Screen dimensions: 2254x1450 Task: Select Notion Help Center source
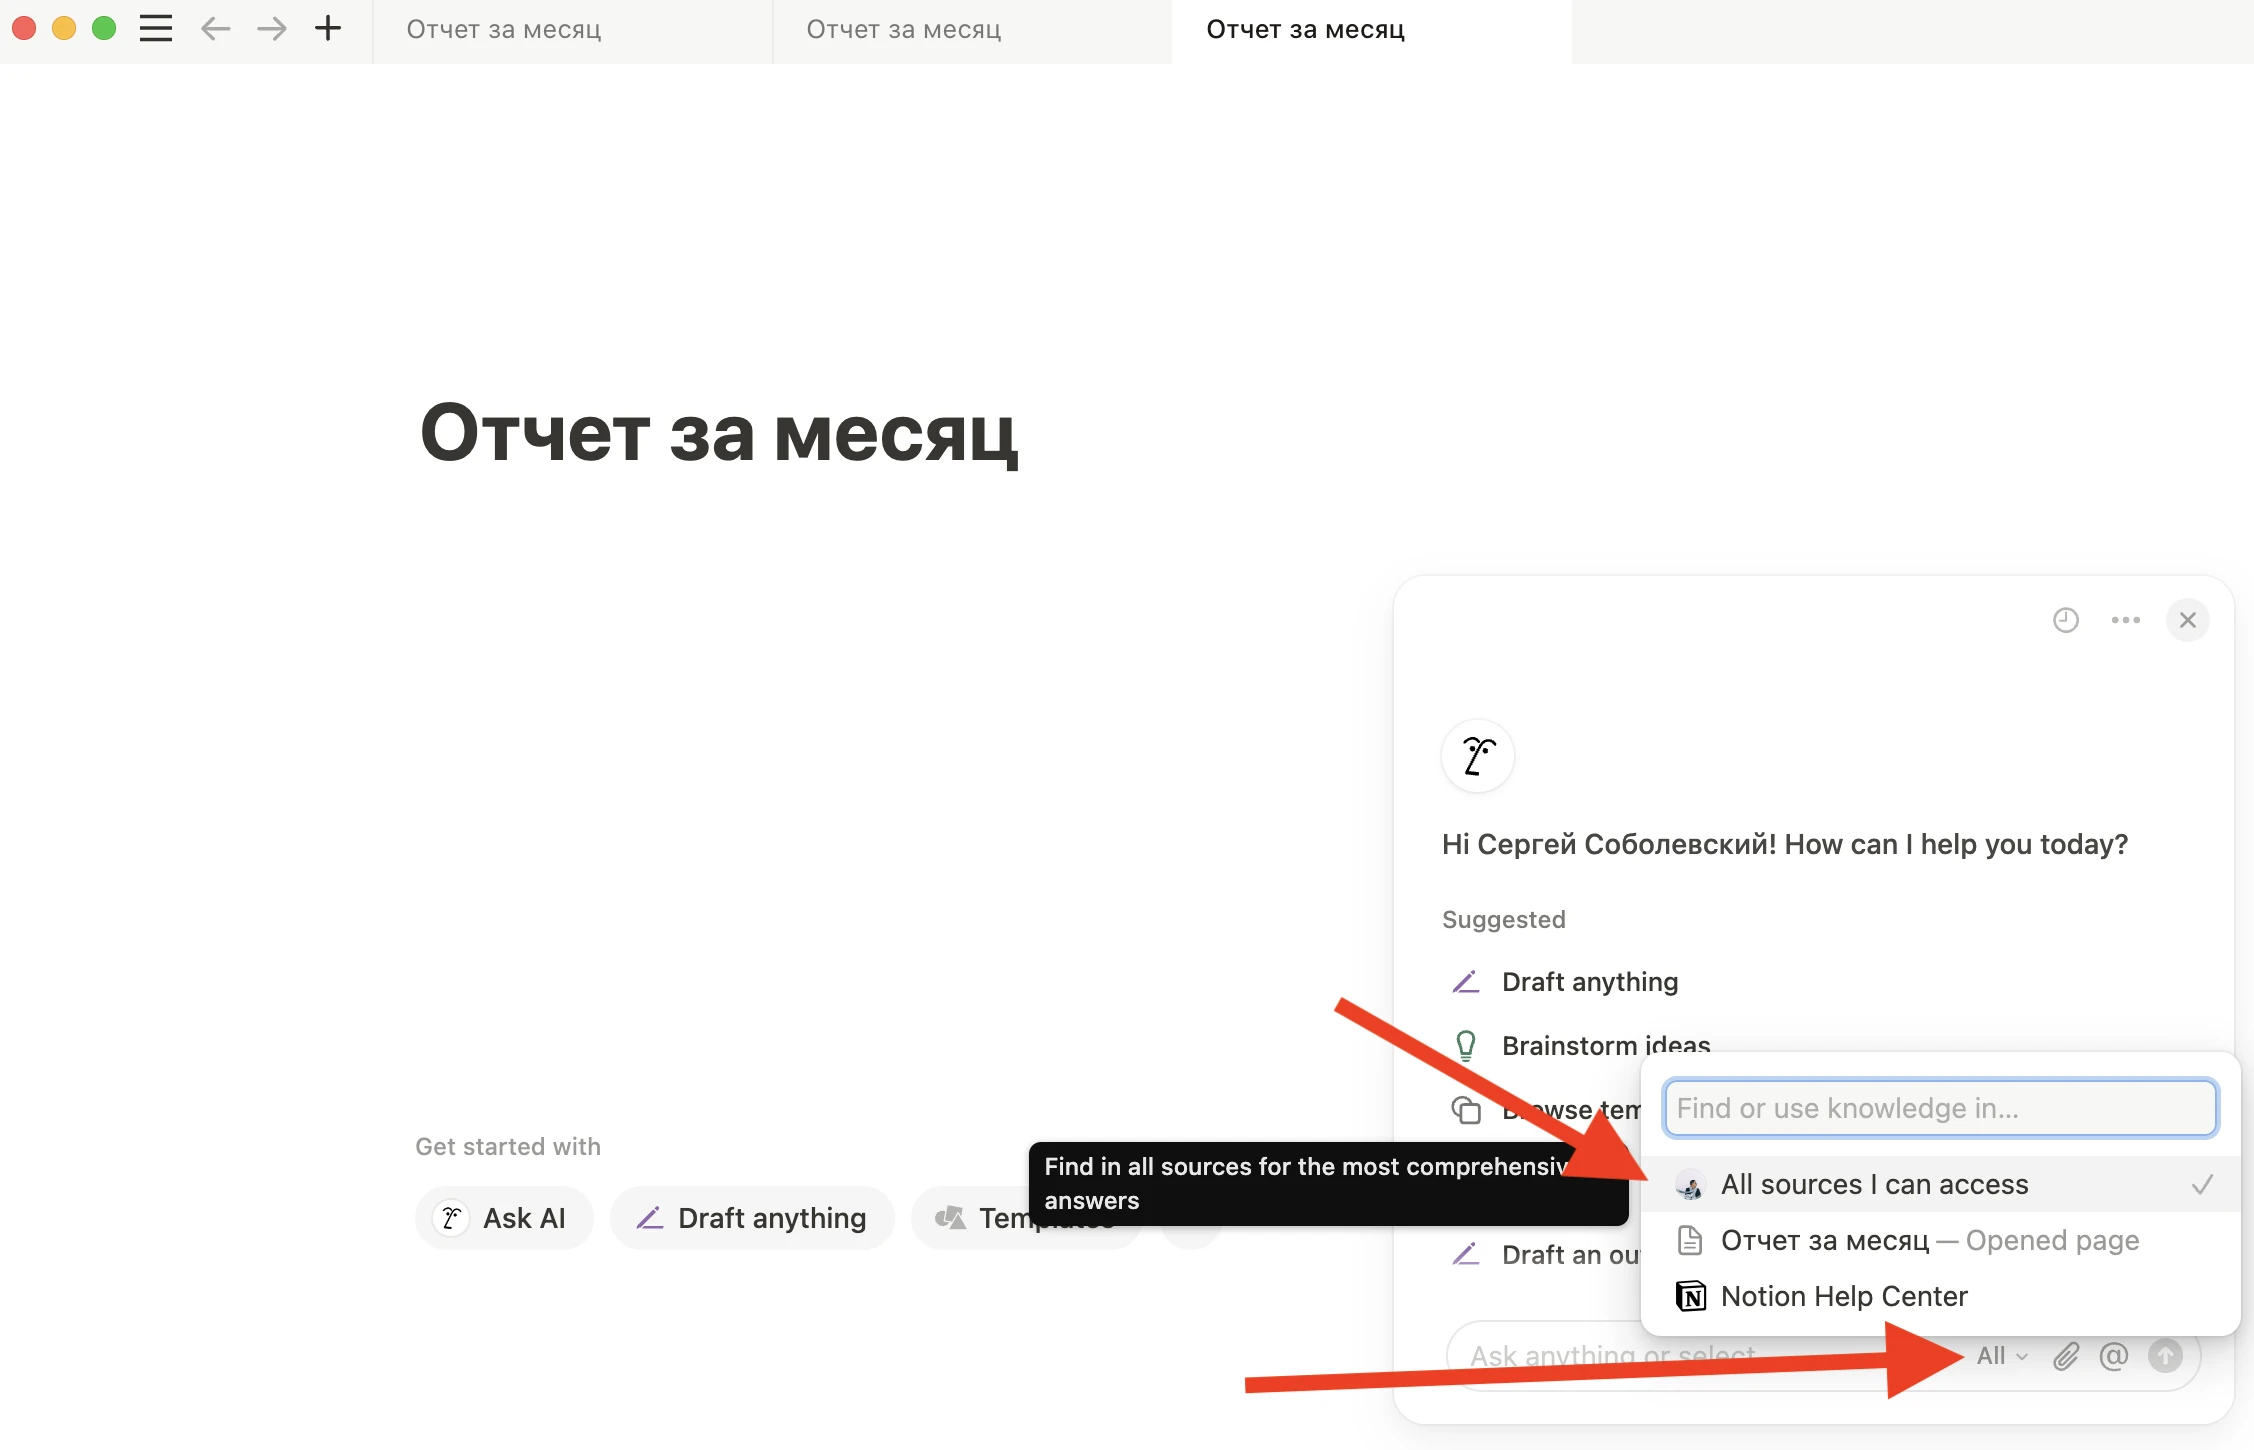(1940, 1296)
